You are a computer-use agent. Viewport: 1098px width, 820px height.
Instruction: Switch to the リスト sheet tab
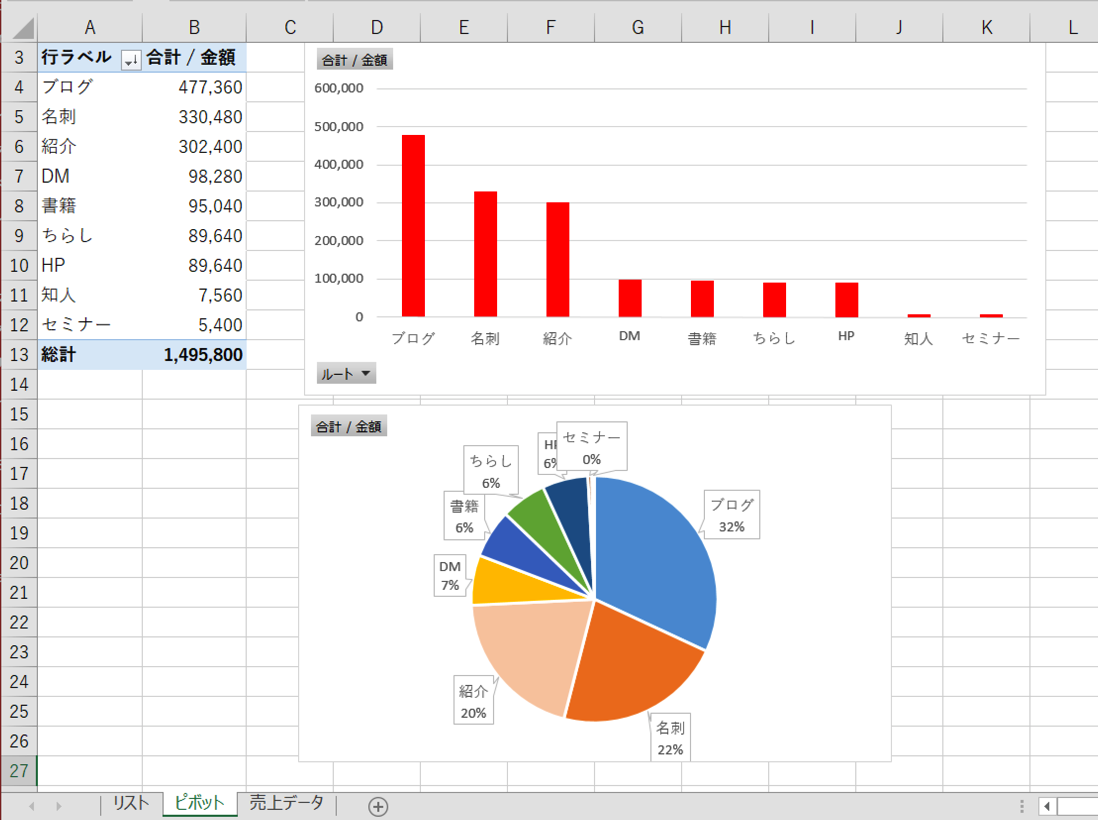point(131,804)
